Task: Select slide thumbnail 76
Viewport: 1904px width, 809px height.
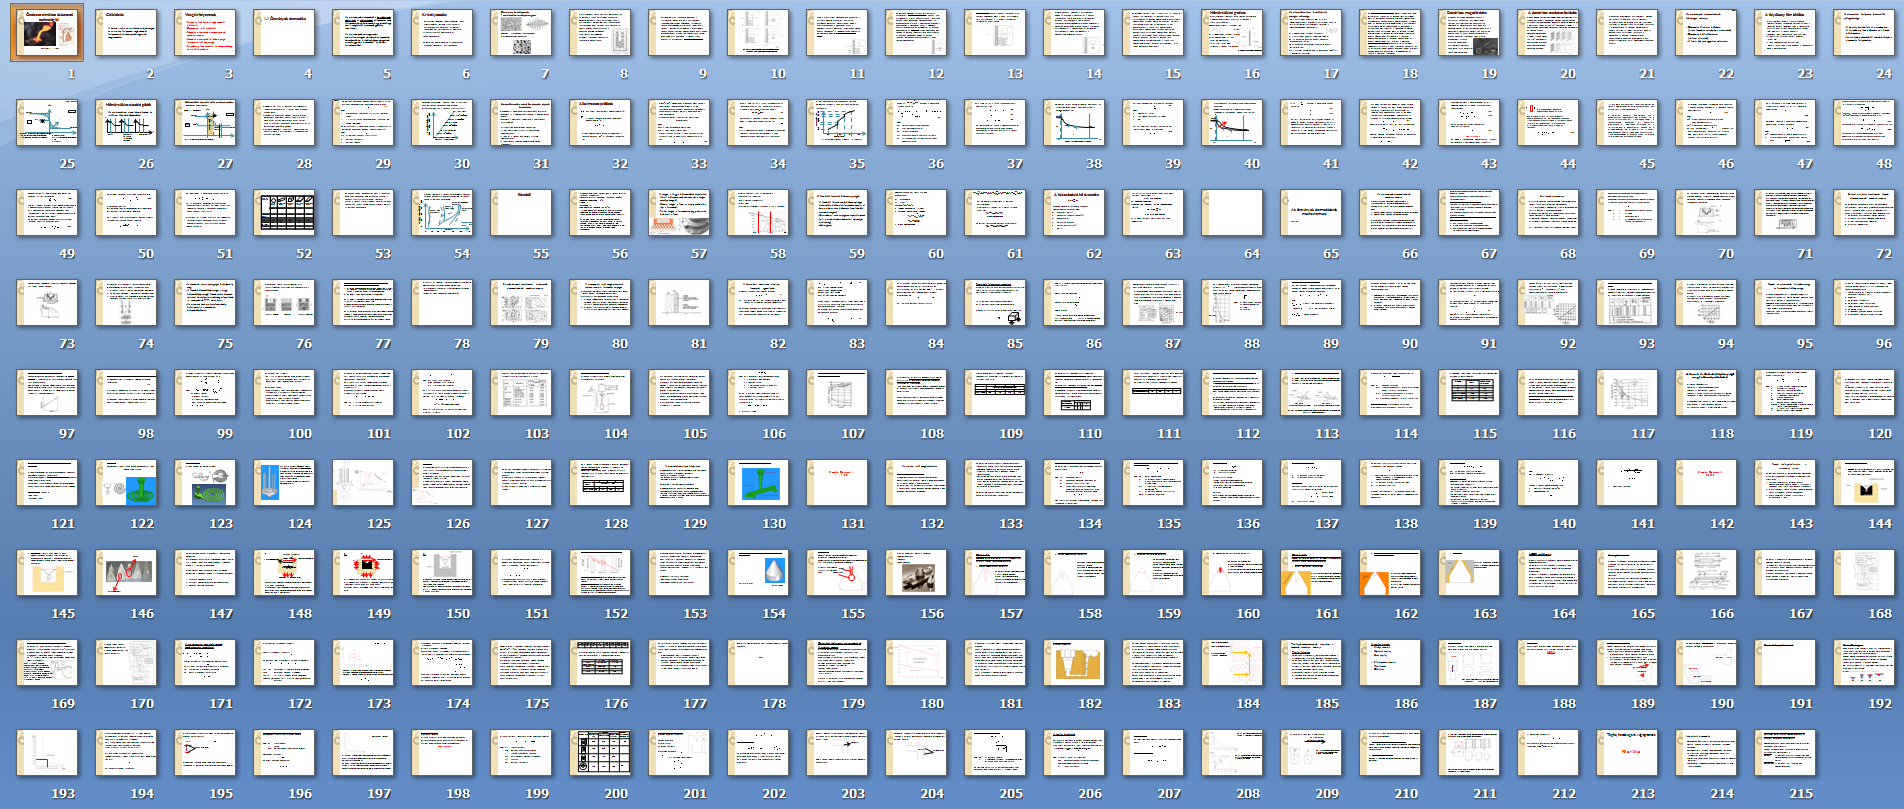Action: [x=284, y=303]
